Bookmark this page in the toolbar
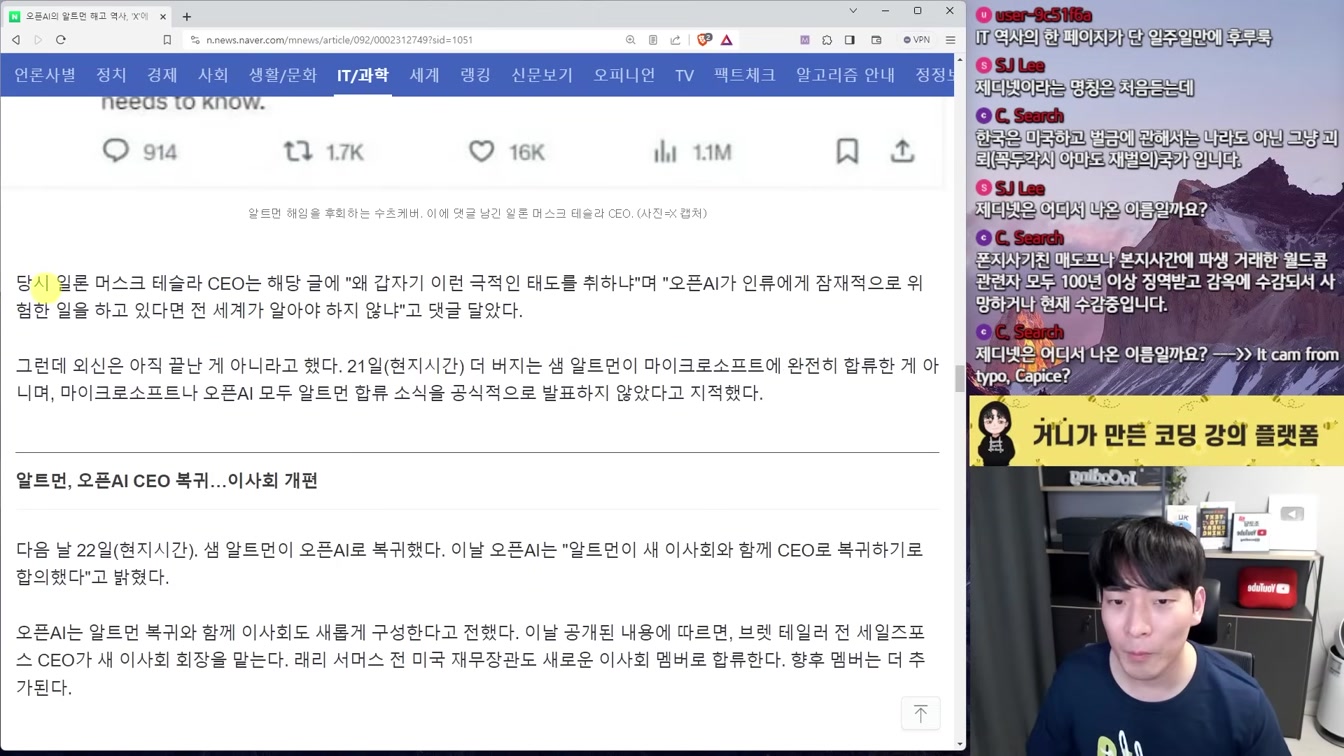The image size is (1344, 756). pos(167,40)
